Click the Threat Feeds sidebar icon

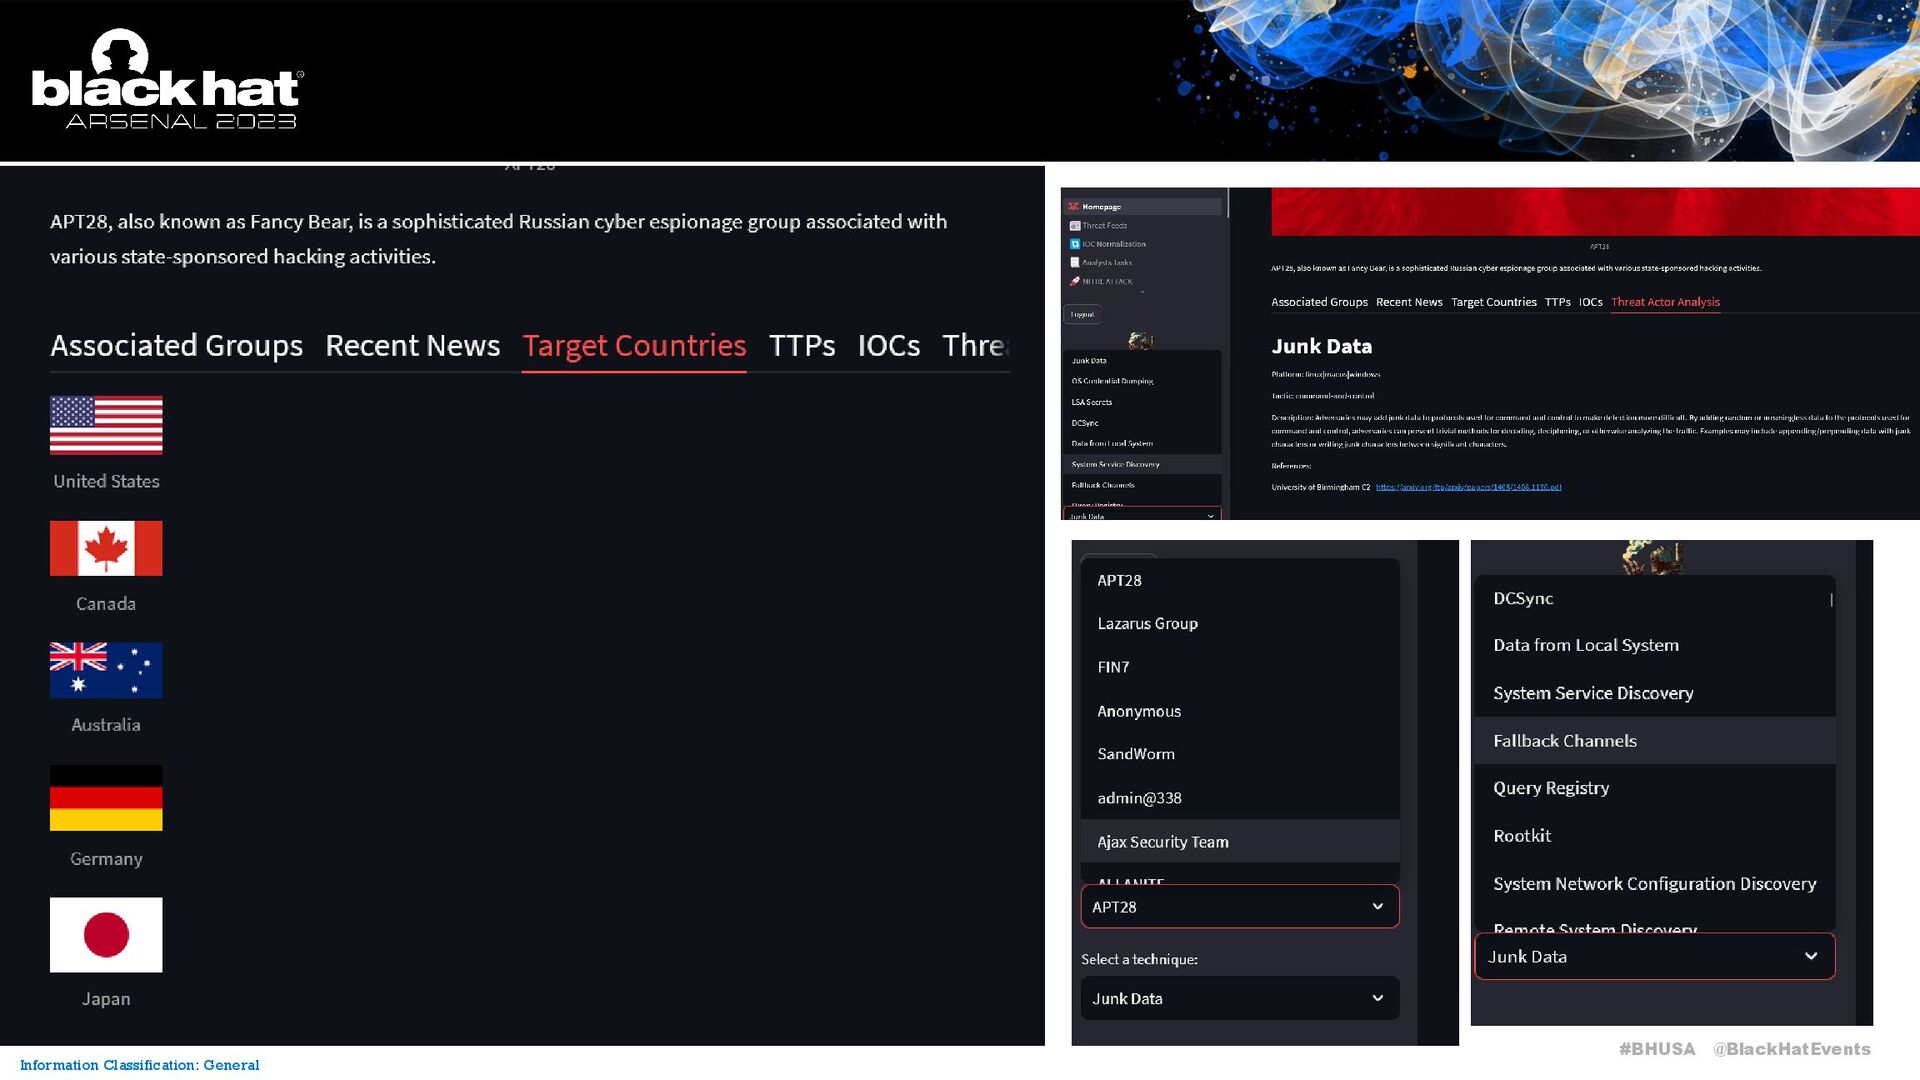(1075, 226)
